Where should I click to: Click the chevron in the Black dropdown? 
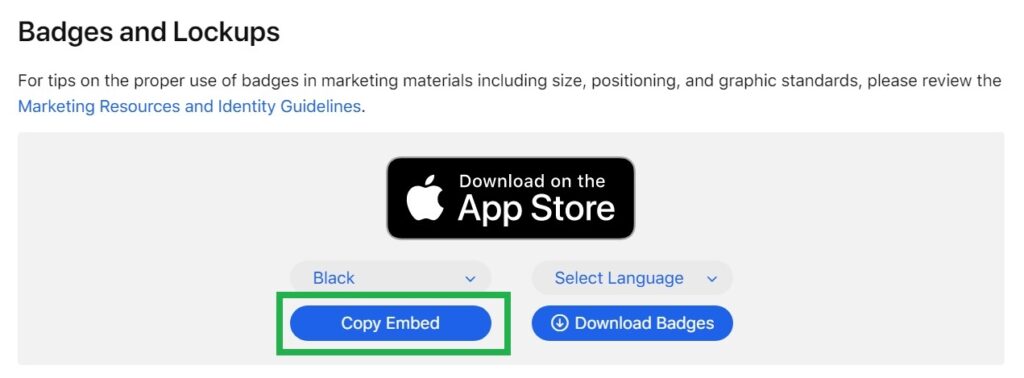(x=470, y=279)
